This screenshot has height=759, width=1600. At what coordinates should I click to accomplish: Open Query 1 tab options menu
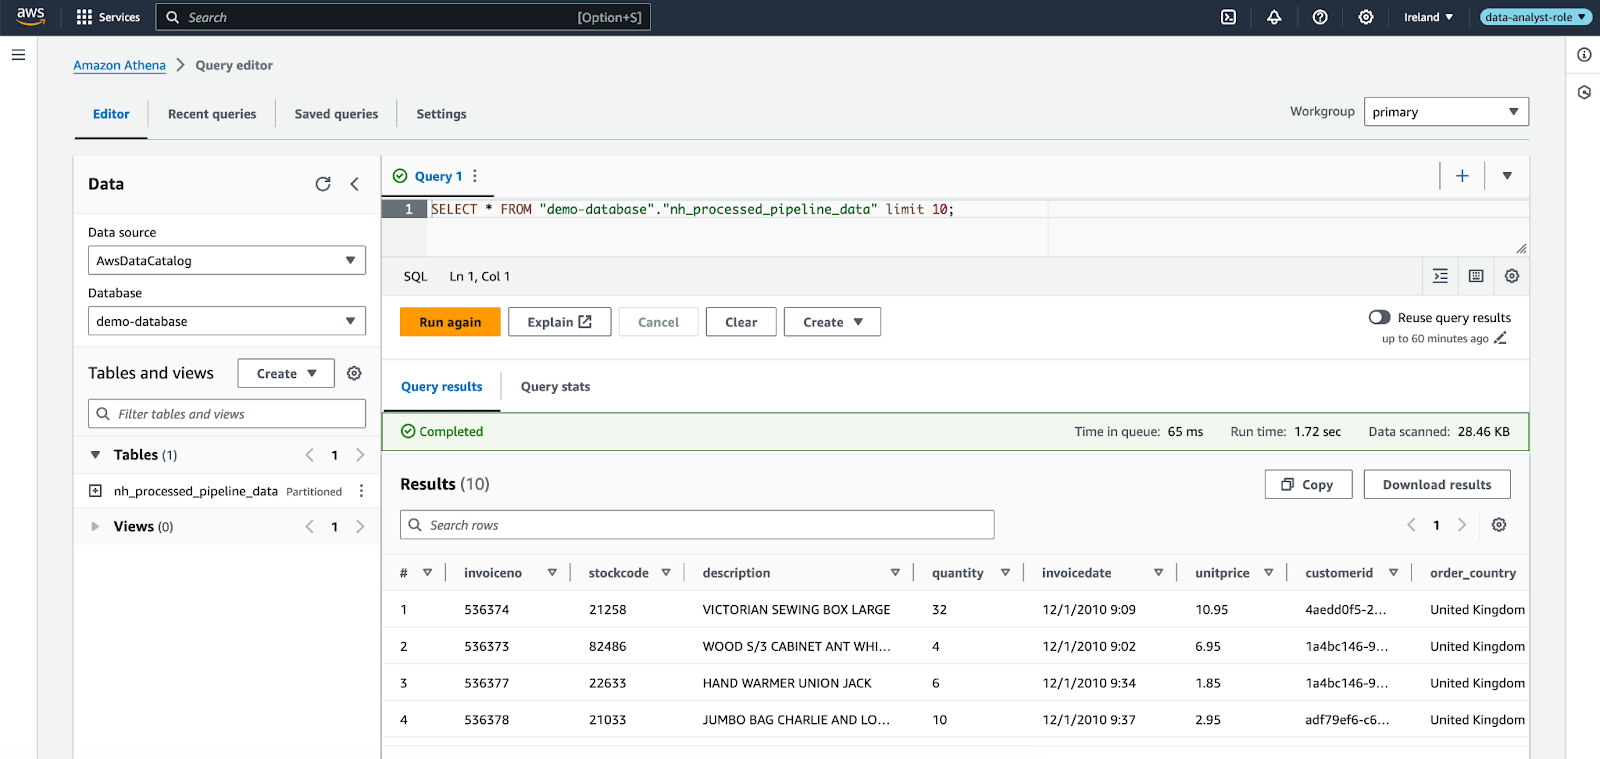[475, 176]
